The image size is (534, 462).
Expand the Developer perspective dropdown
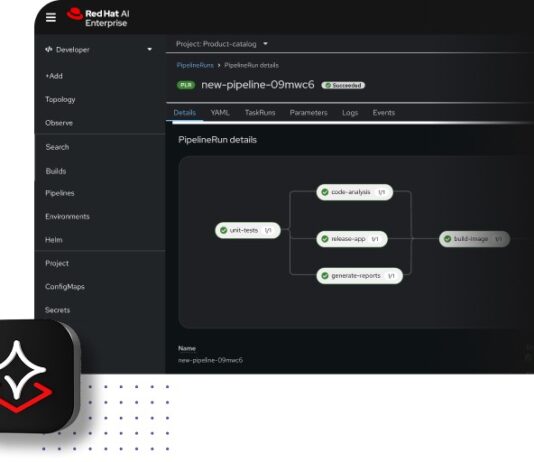coord(149,49)
